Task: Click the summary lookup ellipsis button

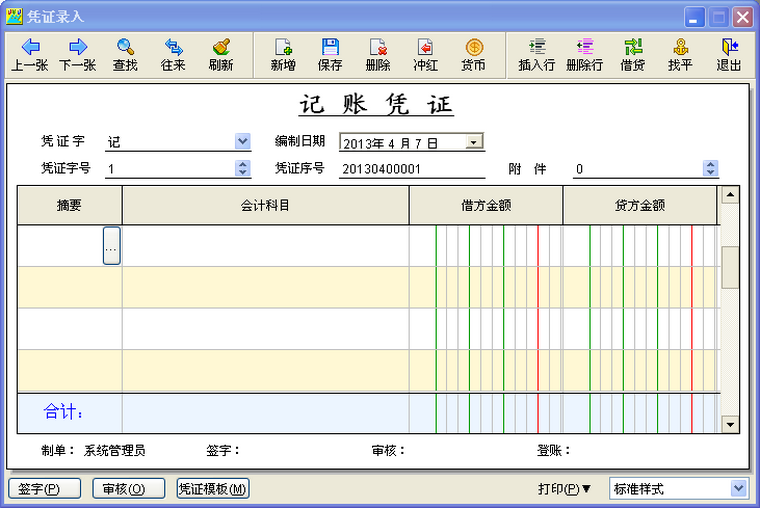Action: coord(111,246)
